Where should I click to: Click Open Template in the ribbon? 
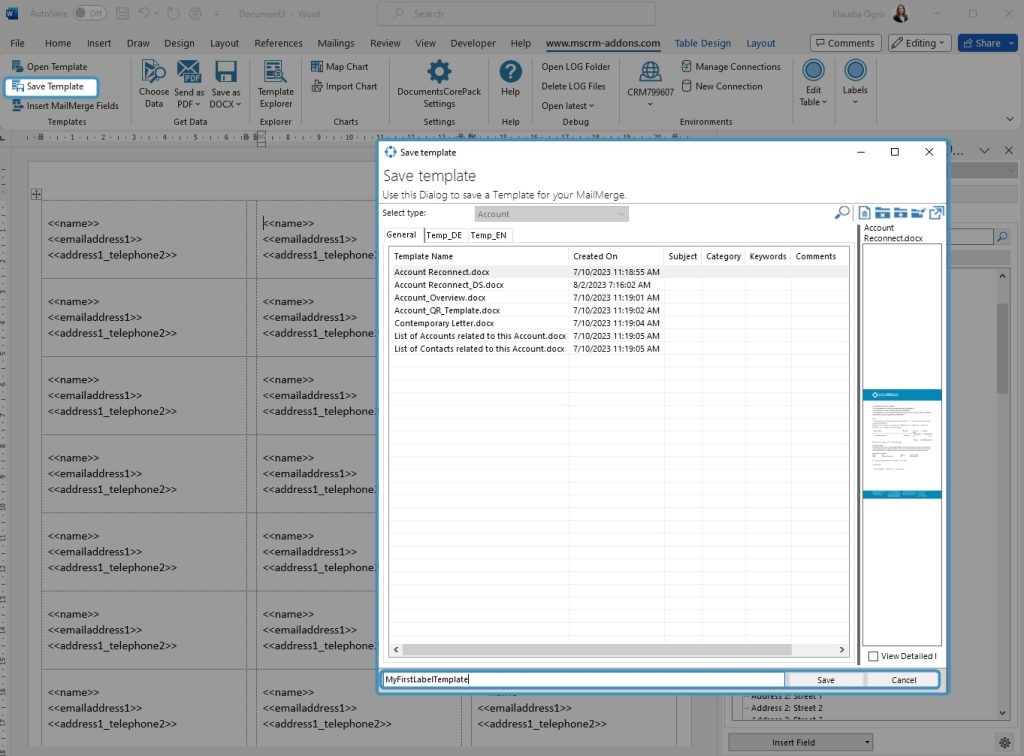[x=50, y=67]
